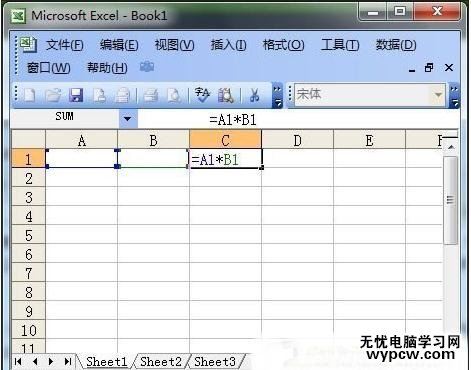This screenshot has height=370, width=471.
Task: Select row 7 header
Action: click(x=29, y=273)
